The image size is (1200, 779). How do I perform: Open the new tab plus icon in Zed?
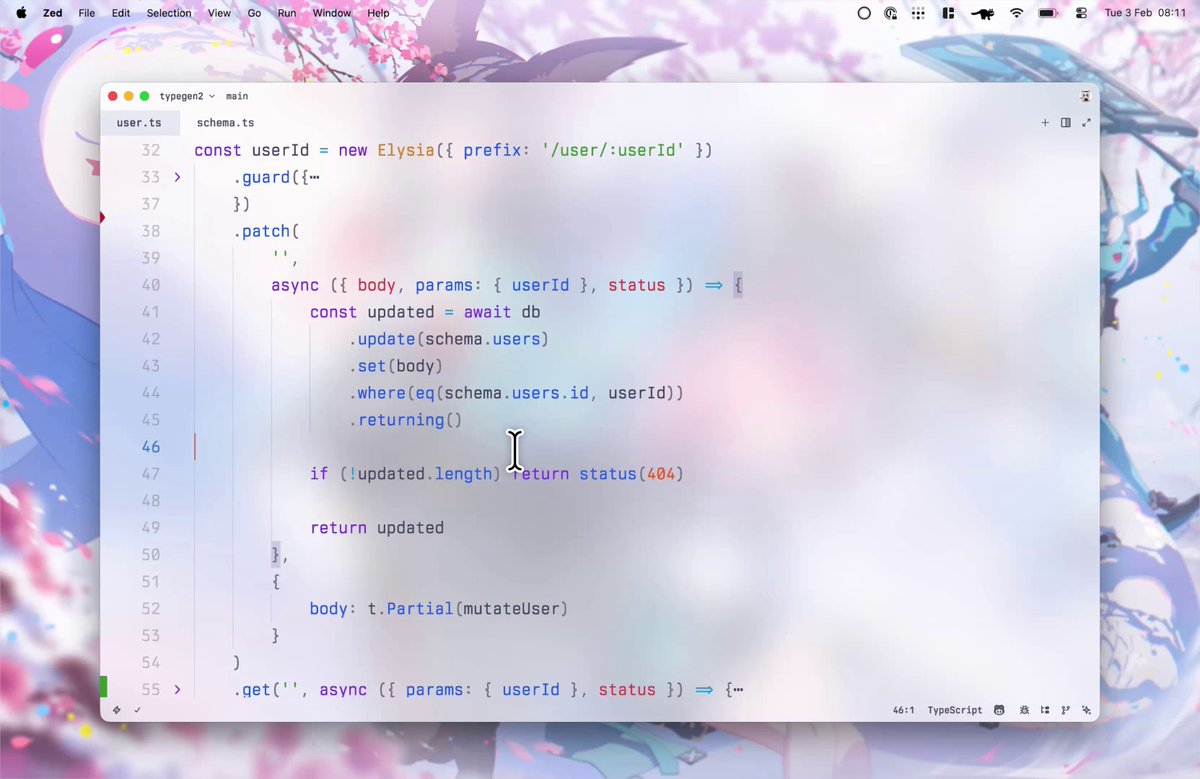click(x=1045, y=123)
